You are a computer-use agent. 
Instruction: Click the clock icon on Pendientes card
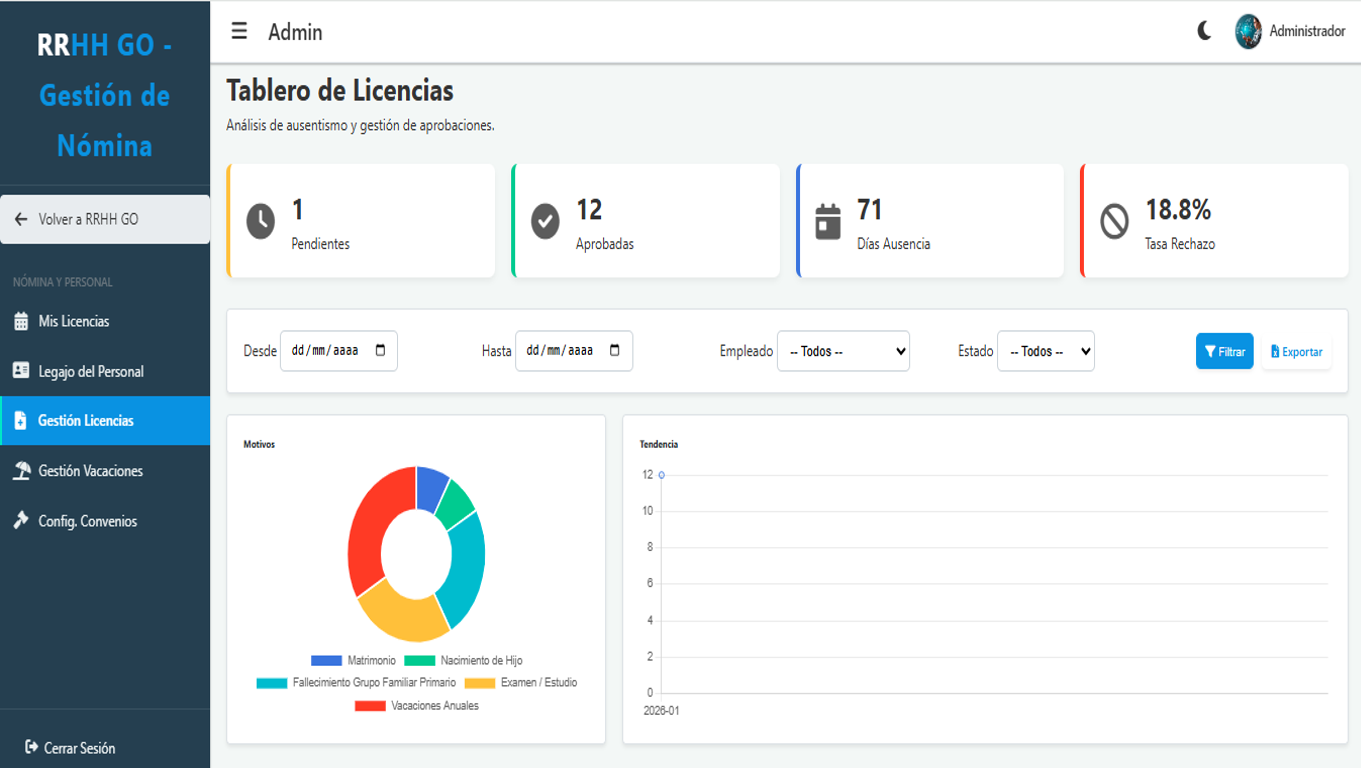pyautogui.click(x=260, y=221)
